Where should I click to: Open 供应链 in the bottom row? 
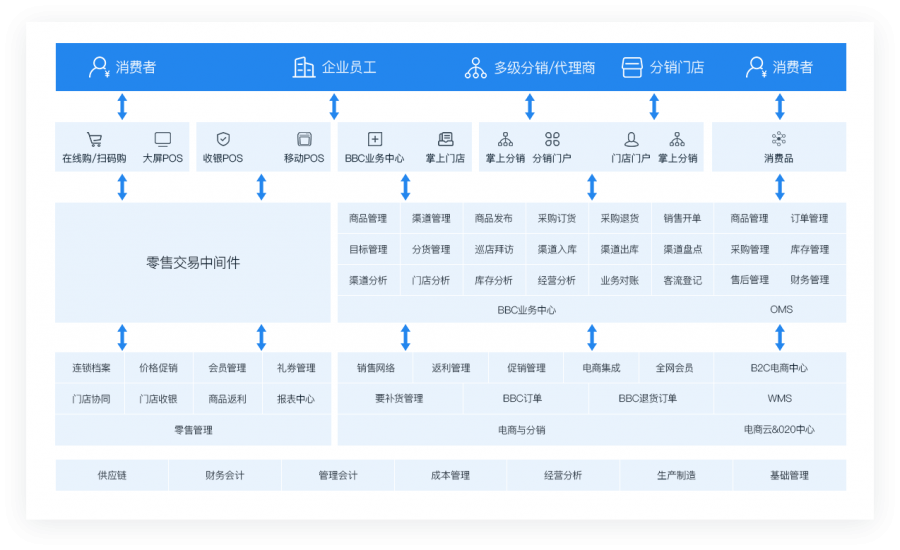click(x=112, y=475)
